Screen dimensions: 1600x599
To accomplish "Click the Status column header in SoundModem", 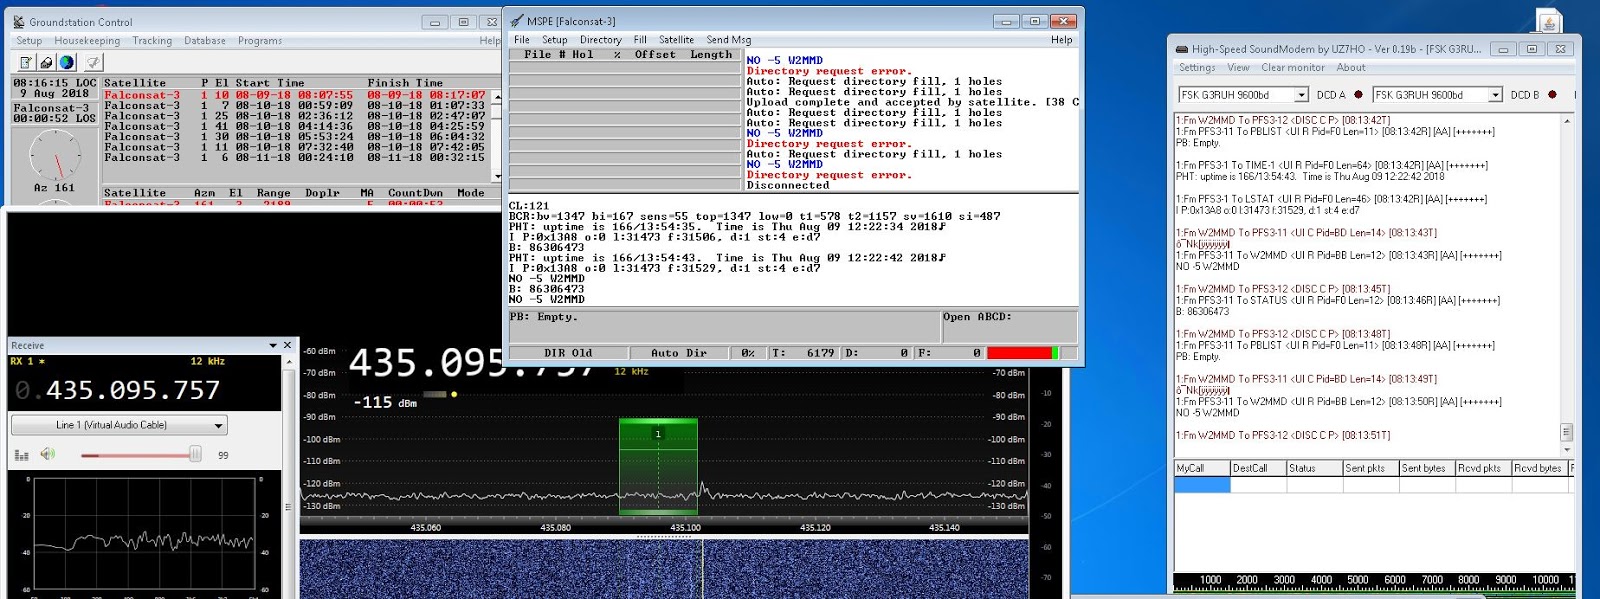I will point(1314,468).
